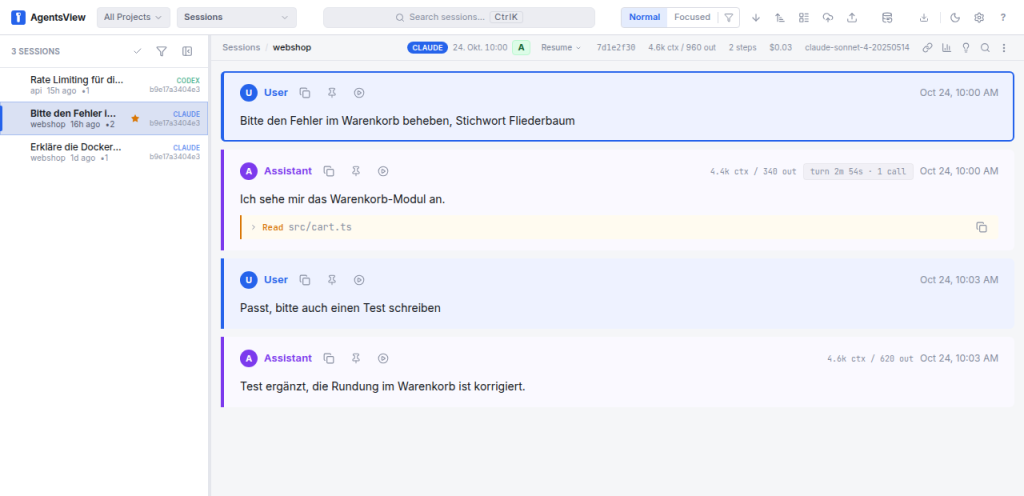Click model name claude-sonnet-4-20250514
The width and height of the screenshot is (1024, 496).
(857, 48)
